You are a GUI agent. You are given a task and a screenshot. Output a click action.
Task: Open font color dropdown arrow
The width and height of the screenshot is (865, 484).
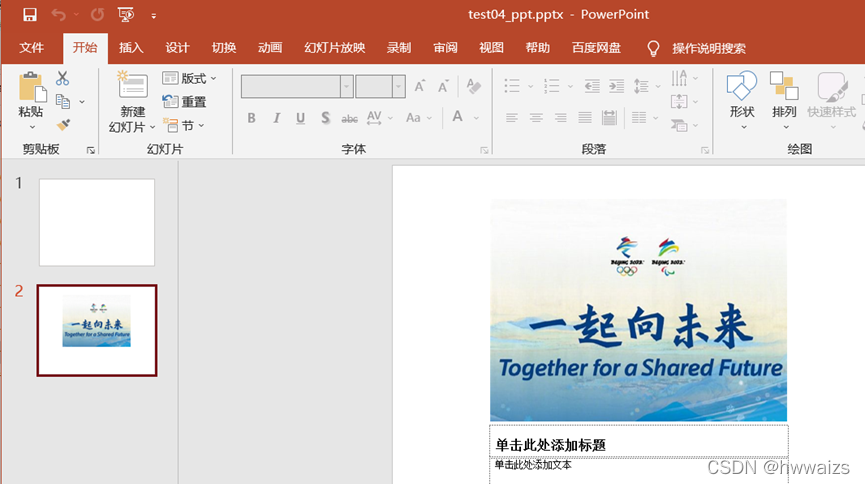click(476, 118)
